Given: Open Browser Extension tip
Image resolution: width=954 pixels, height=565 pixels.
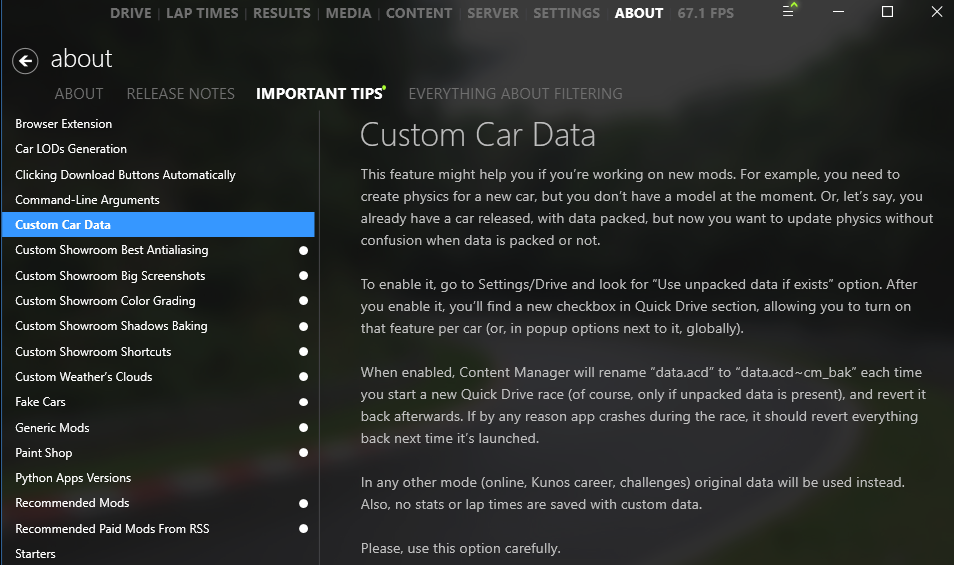Looking at the screenshot, I should coord(64,124).
